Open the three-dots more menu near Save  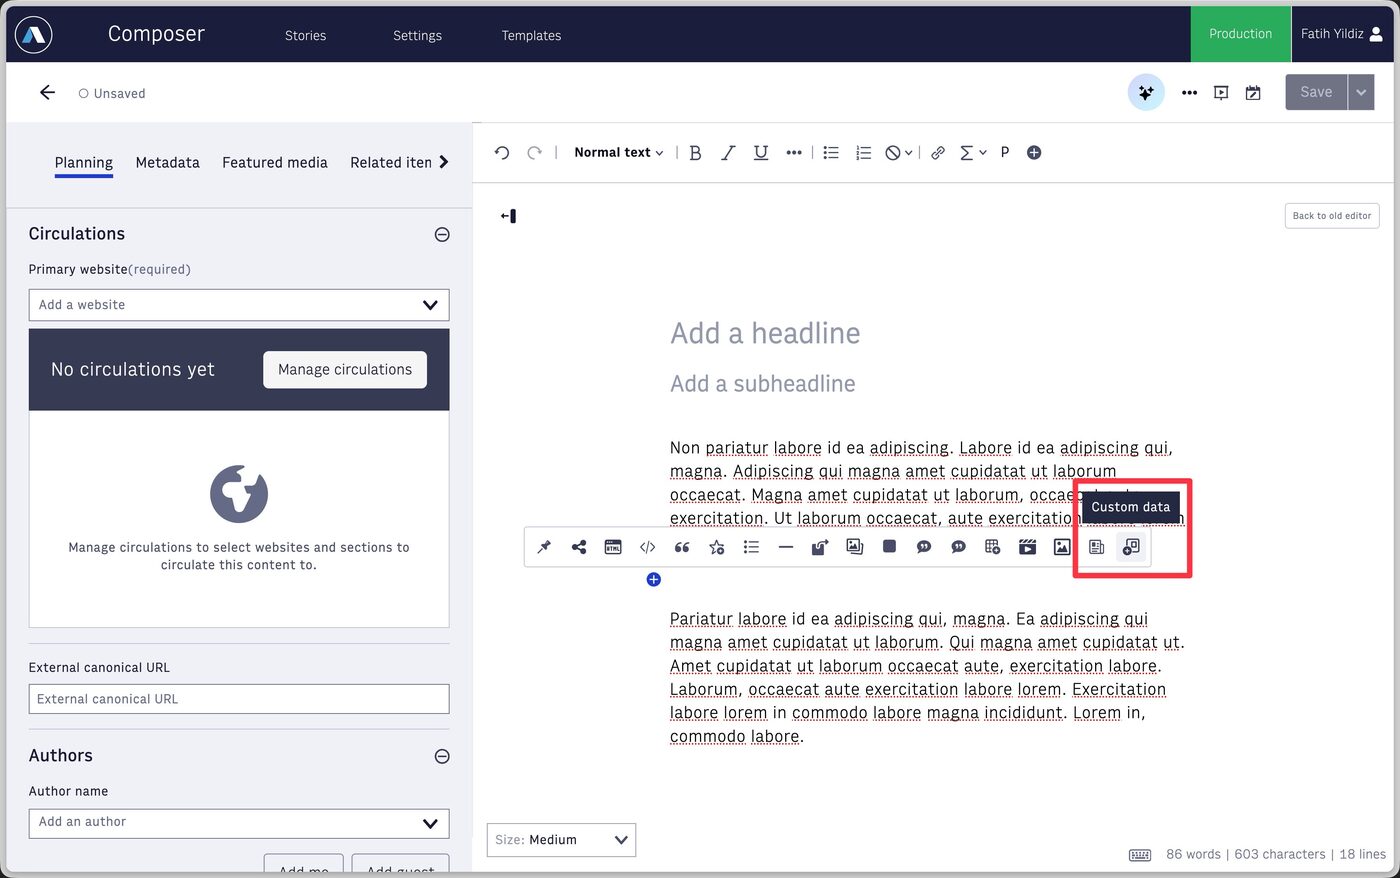(1189, 93)
